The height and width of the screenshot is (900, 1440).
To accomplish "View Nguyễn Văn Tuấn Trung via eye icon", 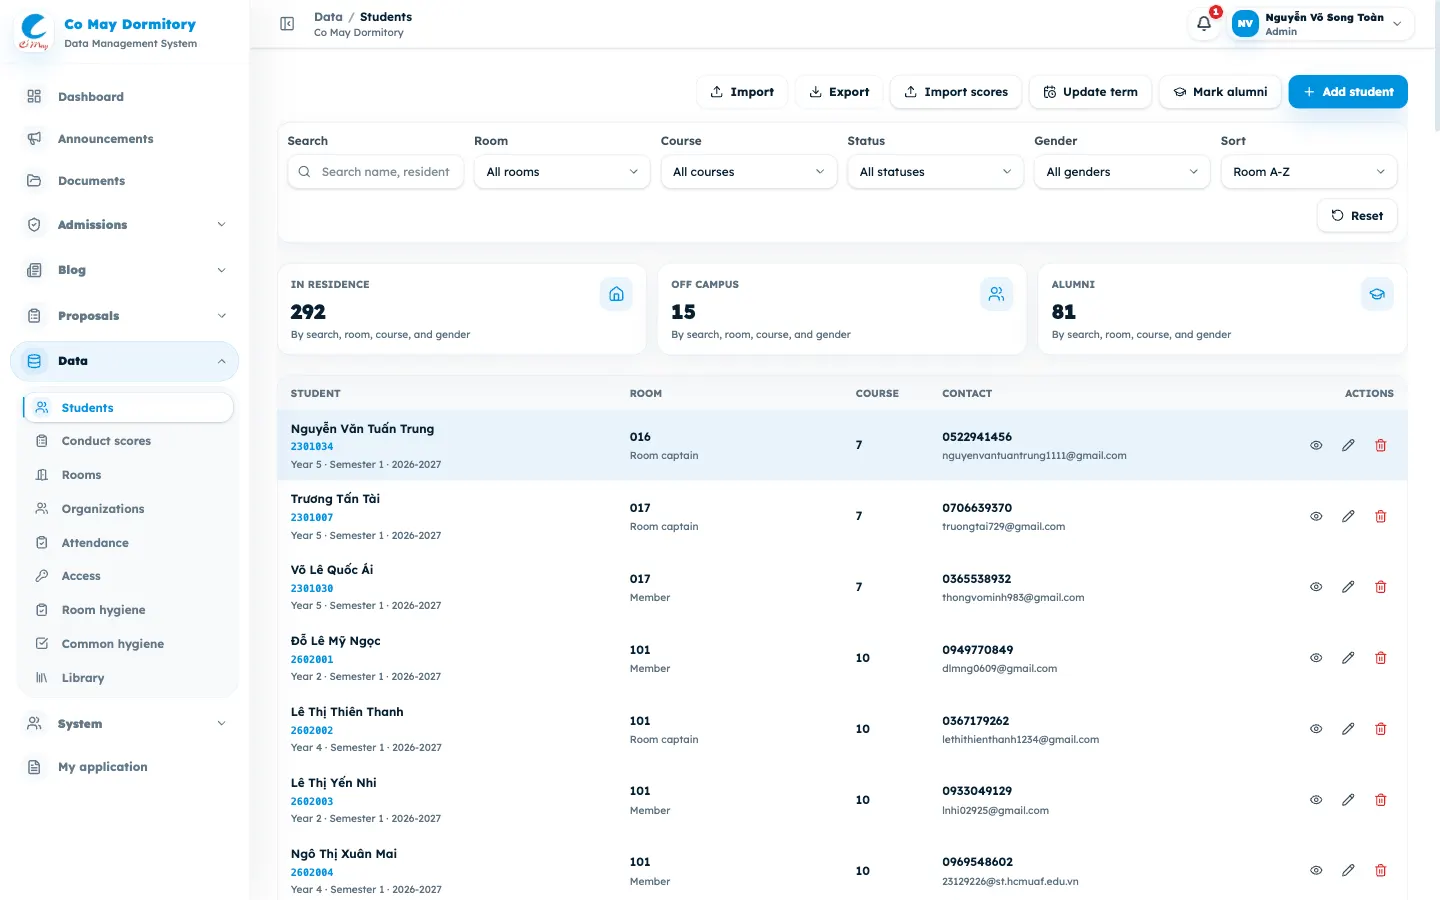I will pos(1316,445).
